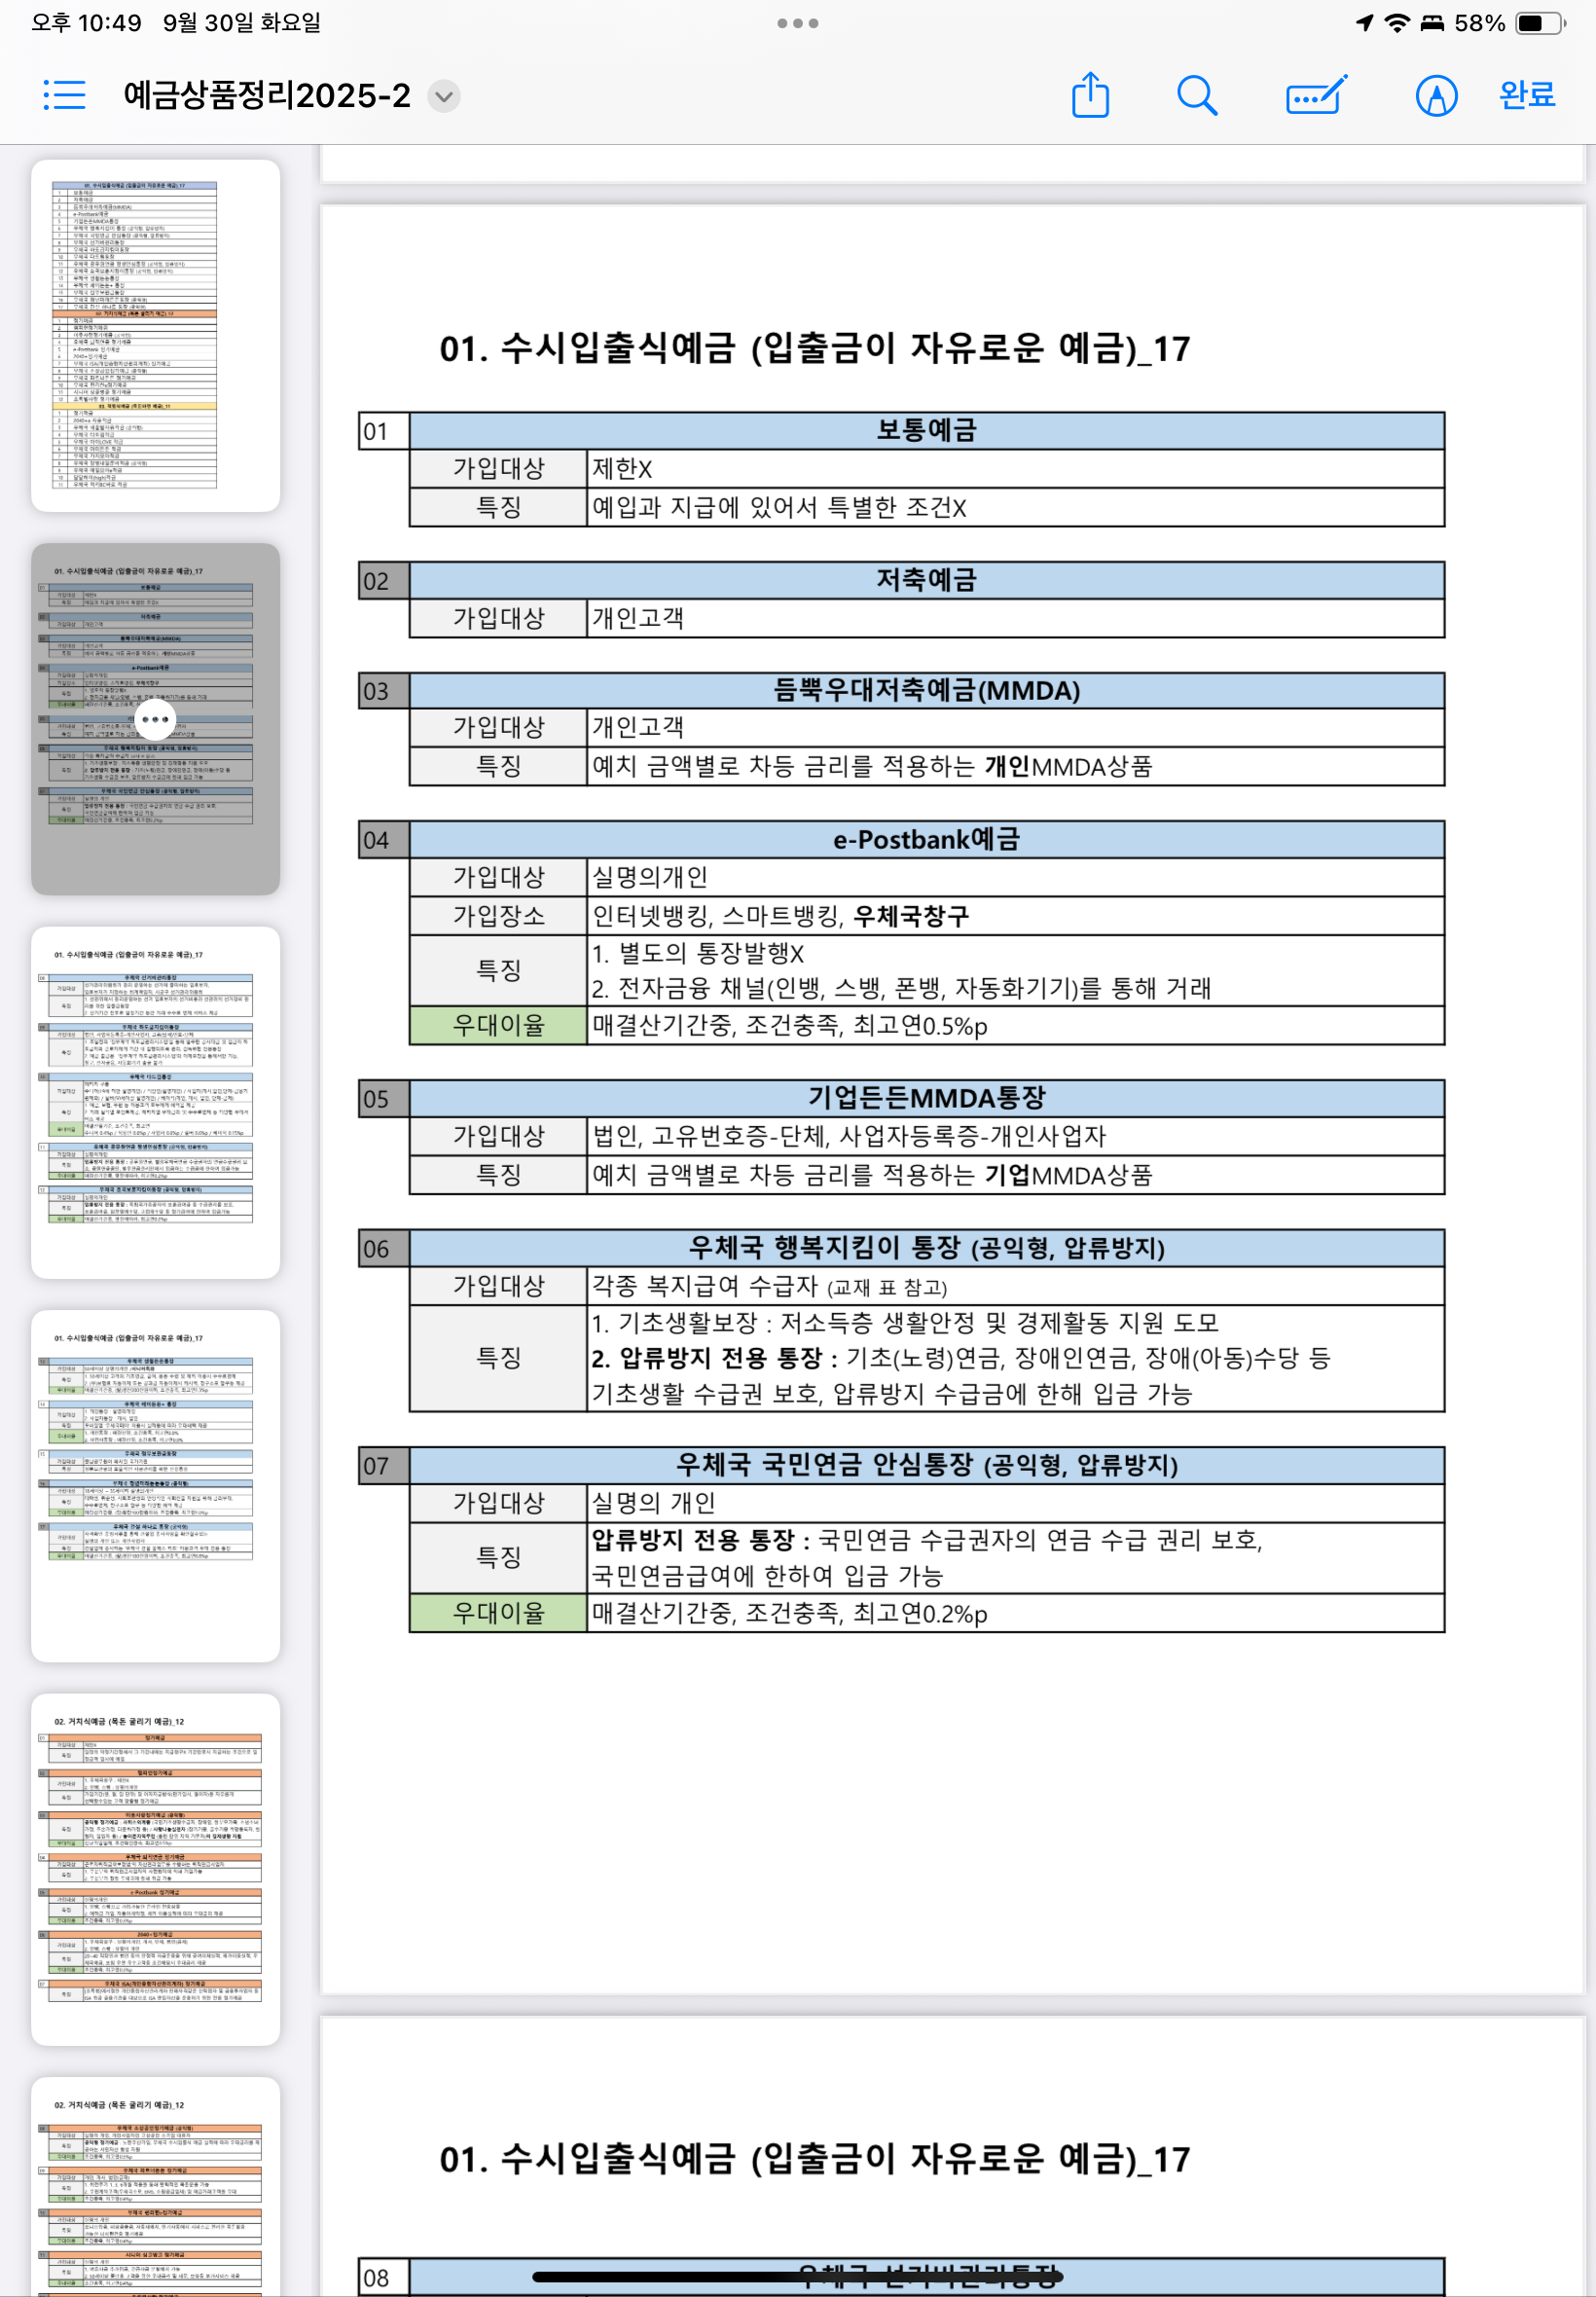Expand the document title dropdown chevron
The height and width of the screenshot is (2297, 1596).
444,96
